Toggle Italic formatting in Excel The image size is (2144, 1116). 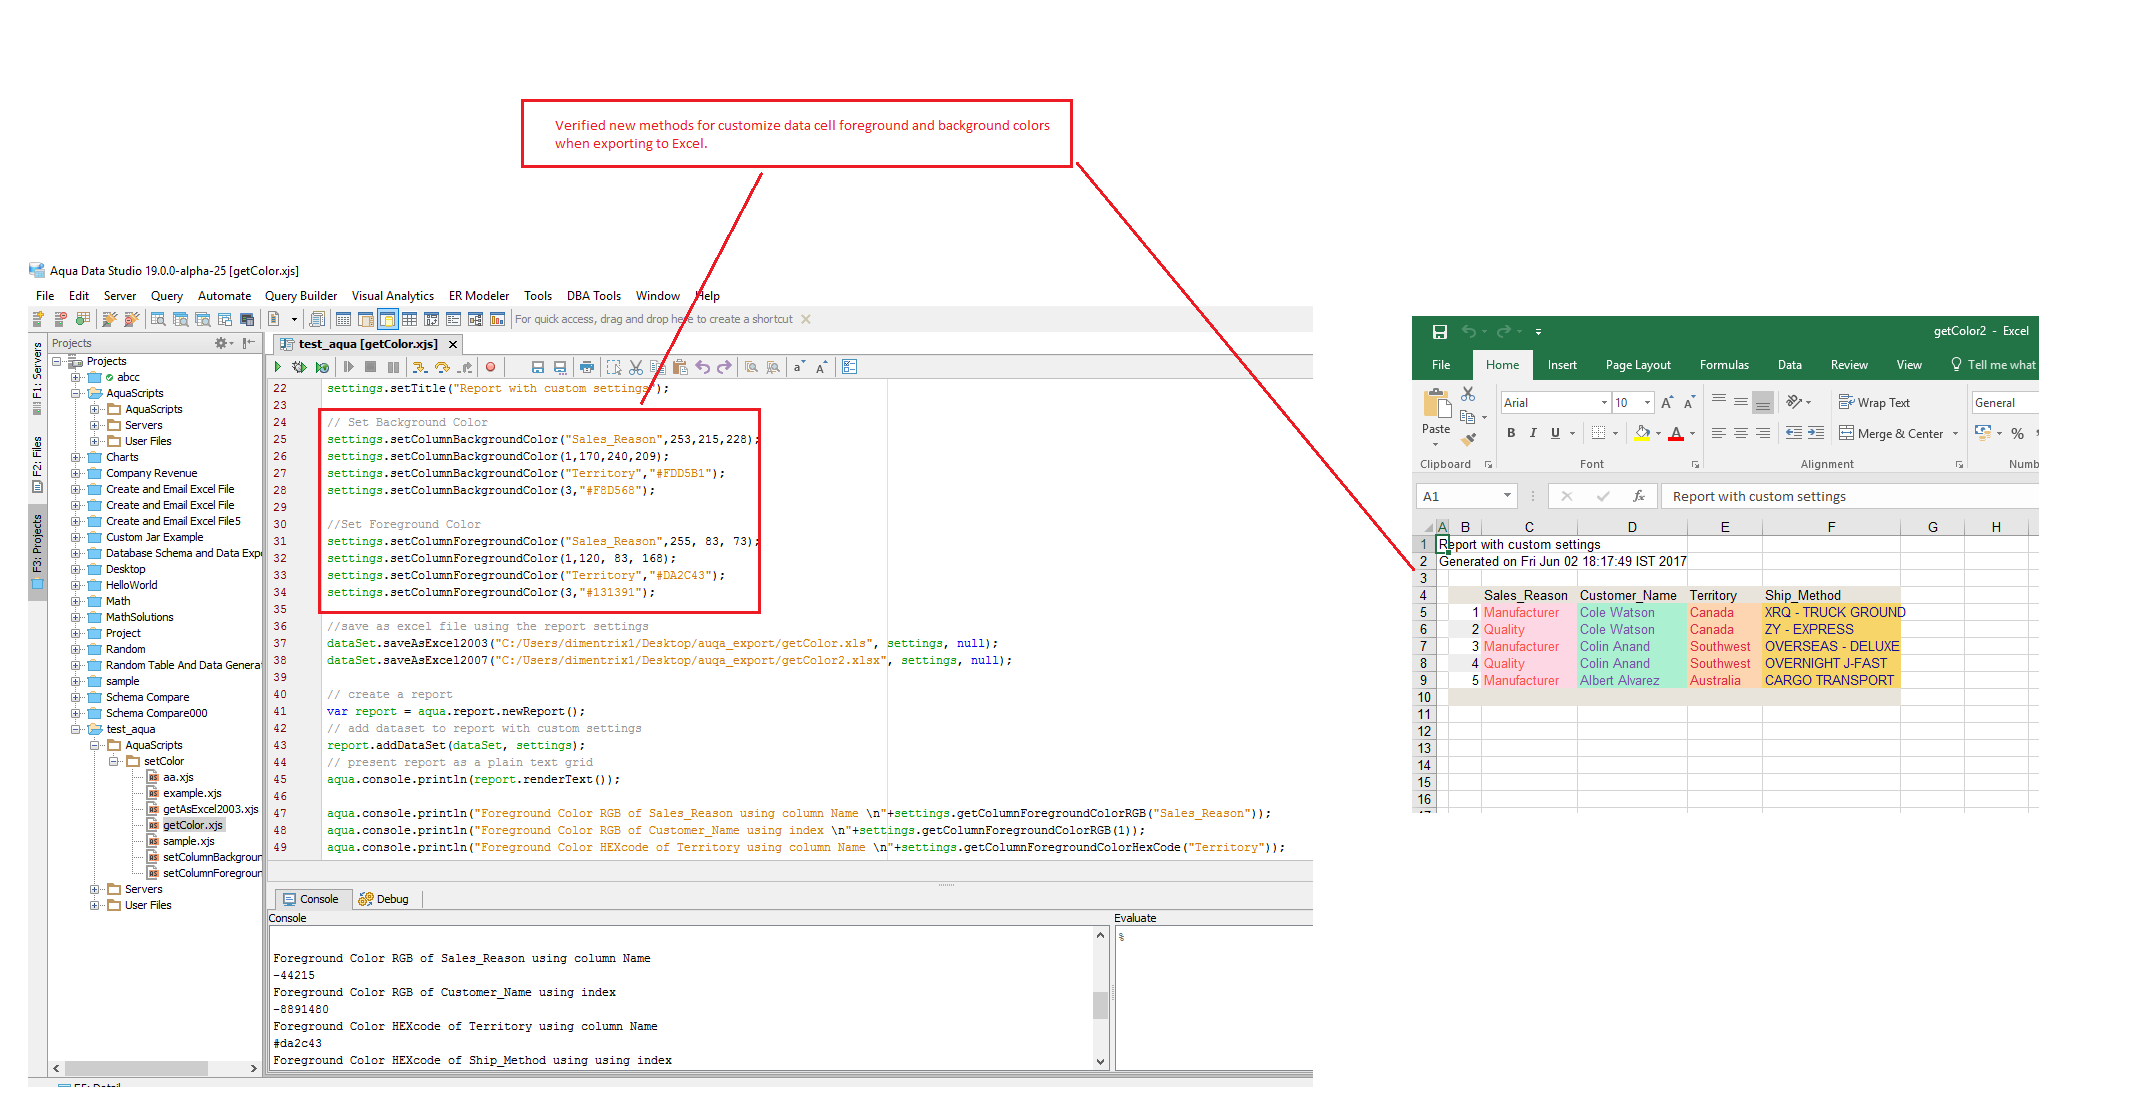(1533, 433)
